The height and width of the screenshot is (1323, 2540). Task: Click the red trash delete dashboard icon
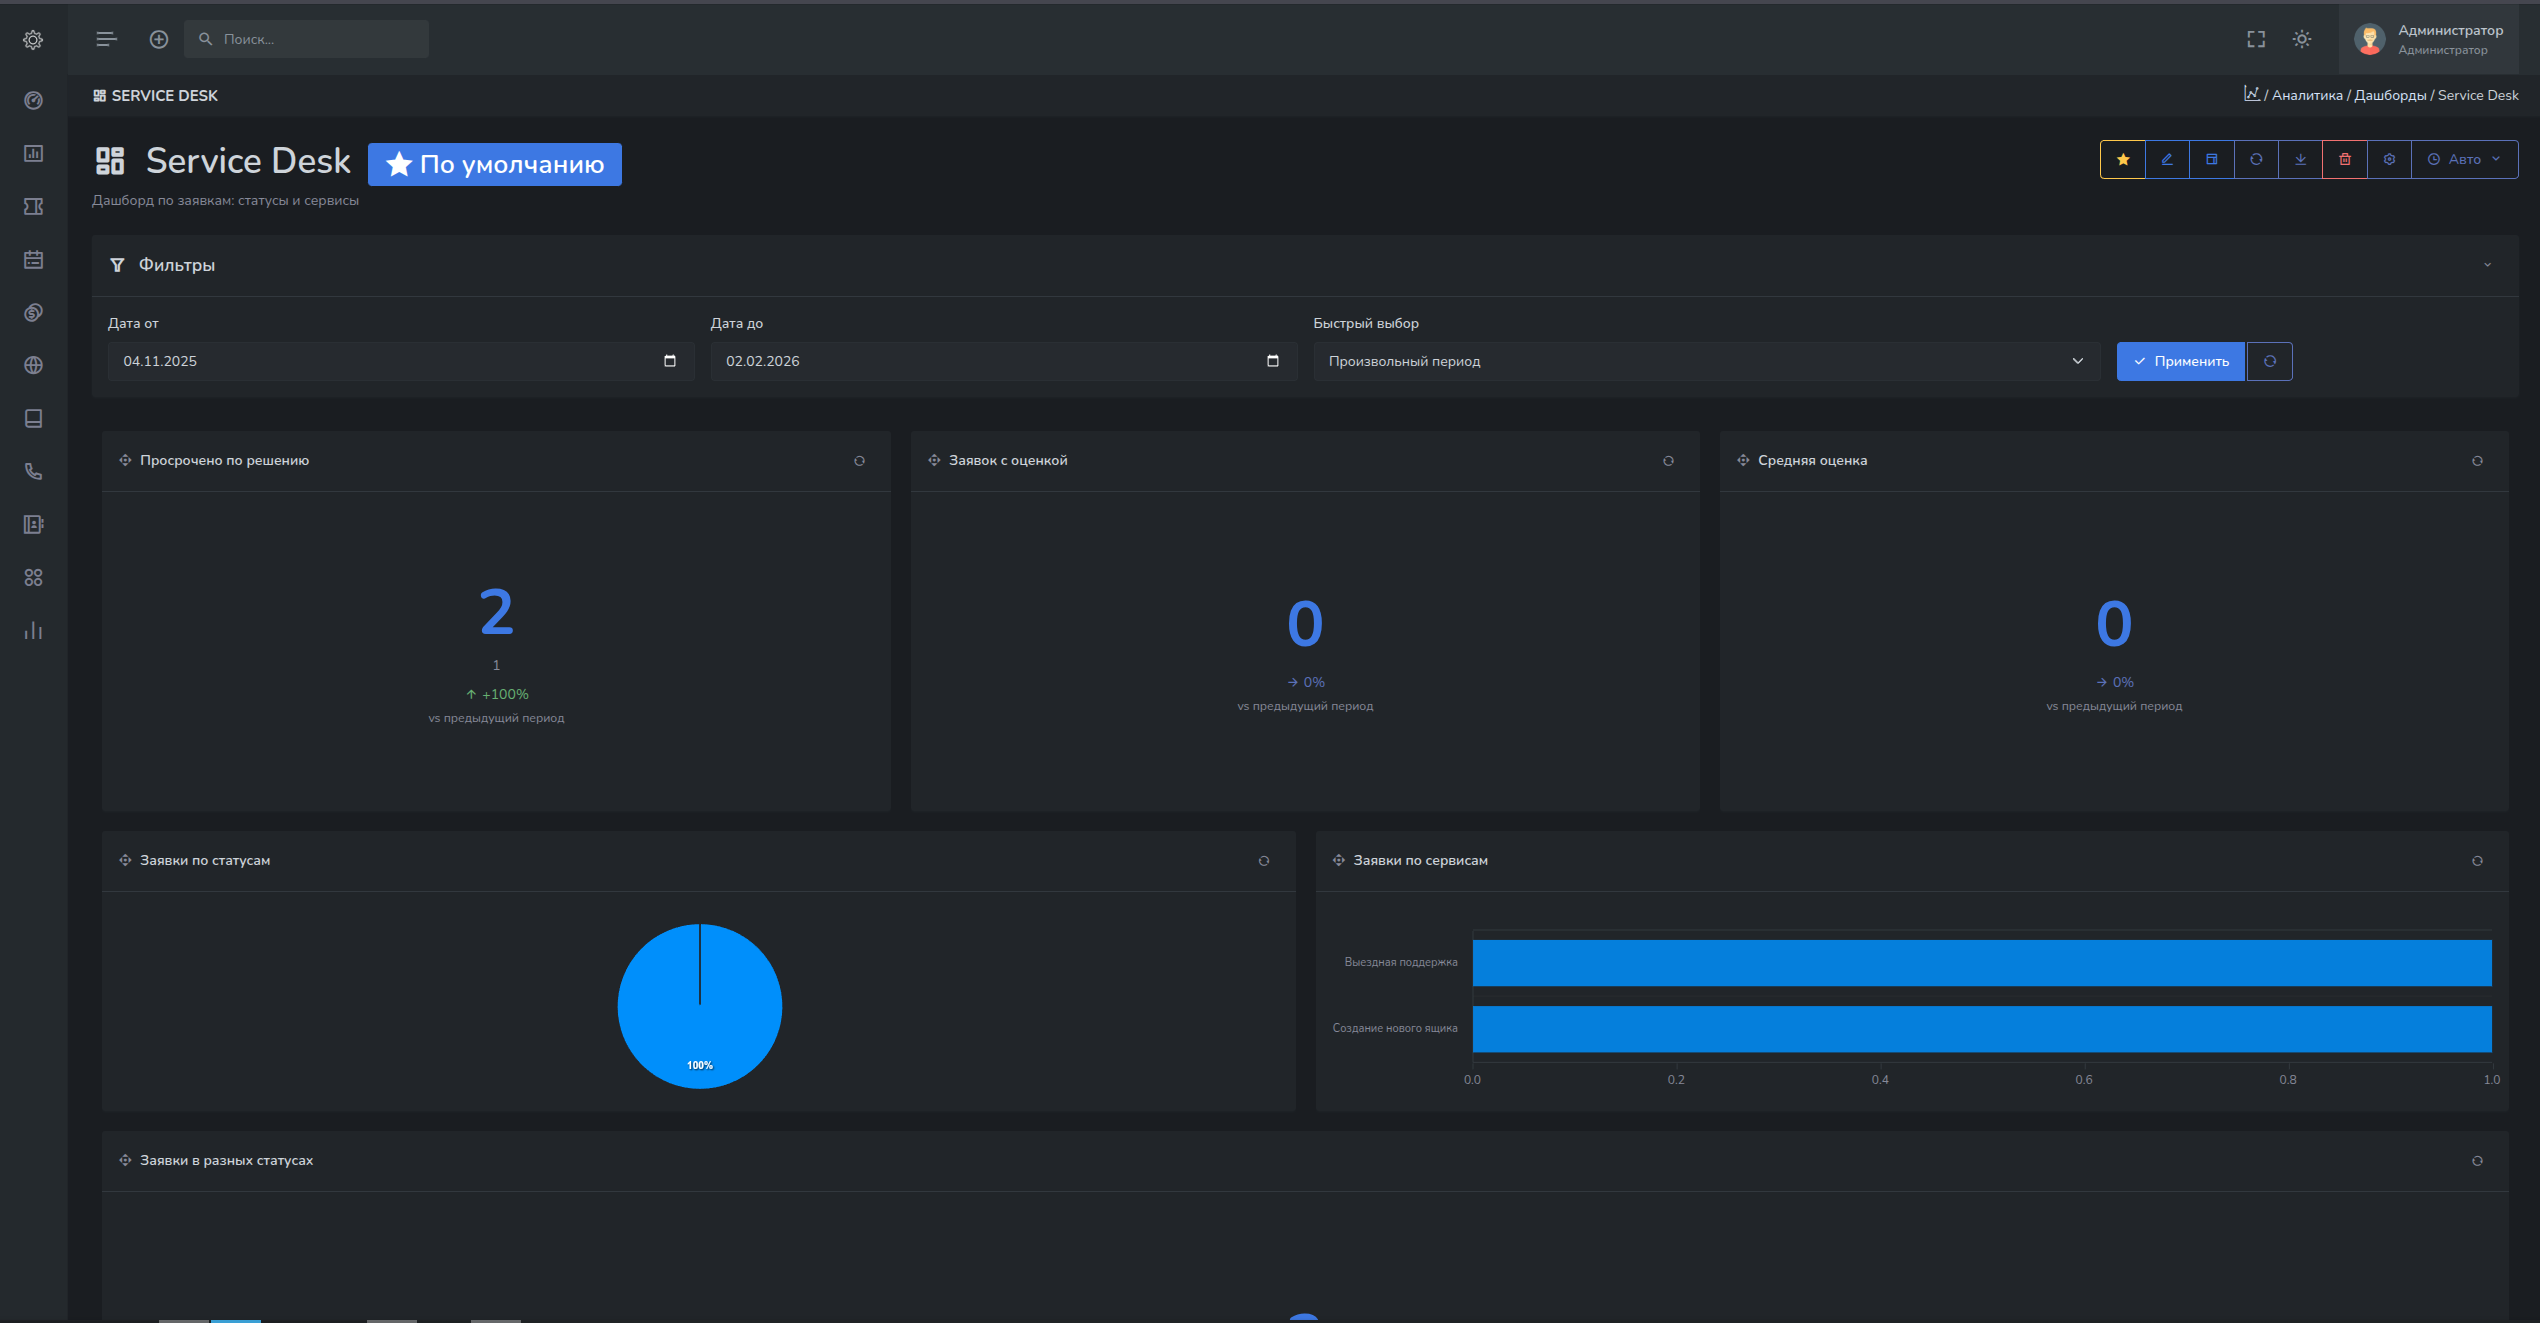coord(2345,160)
